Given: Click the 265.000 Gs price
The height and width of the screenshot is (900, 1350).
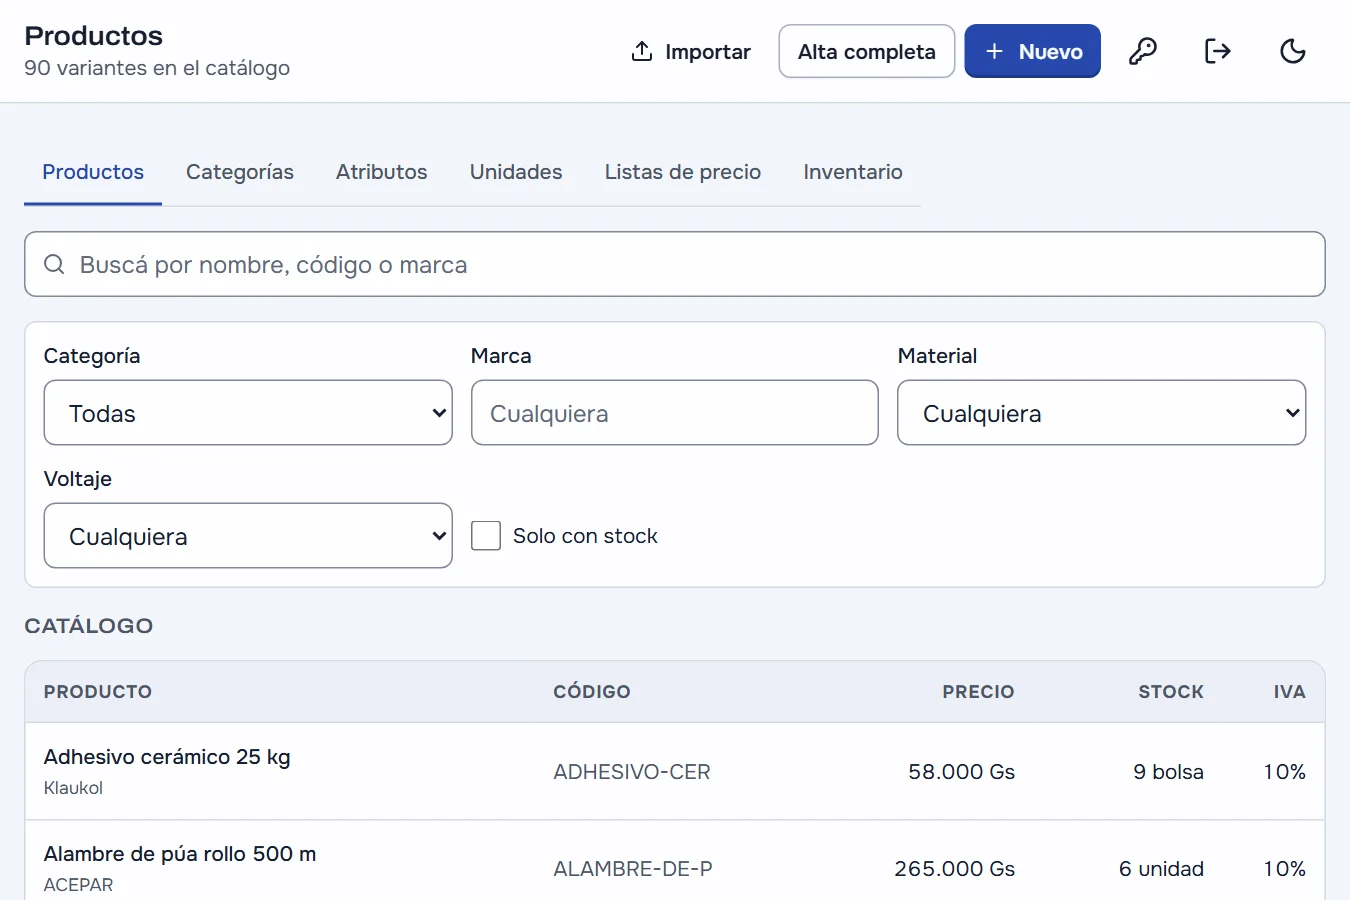Looking at the screenshot, I should [x=954, y=869].
